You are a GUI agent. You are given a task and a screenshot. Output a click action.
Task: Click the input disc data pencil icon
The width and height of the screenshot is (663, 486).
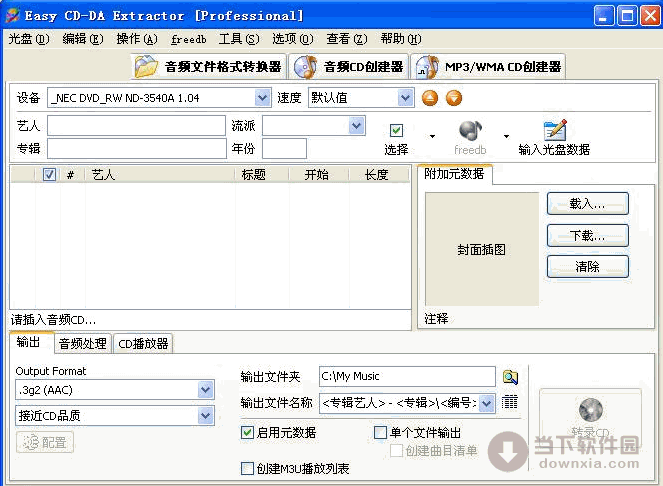pos(555,130)
